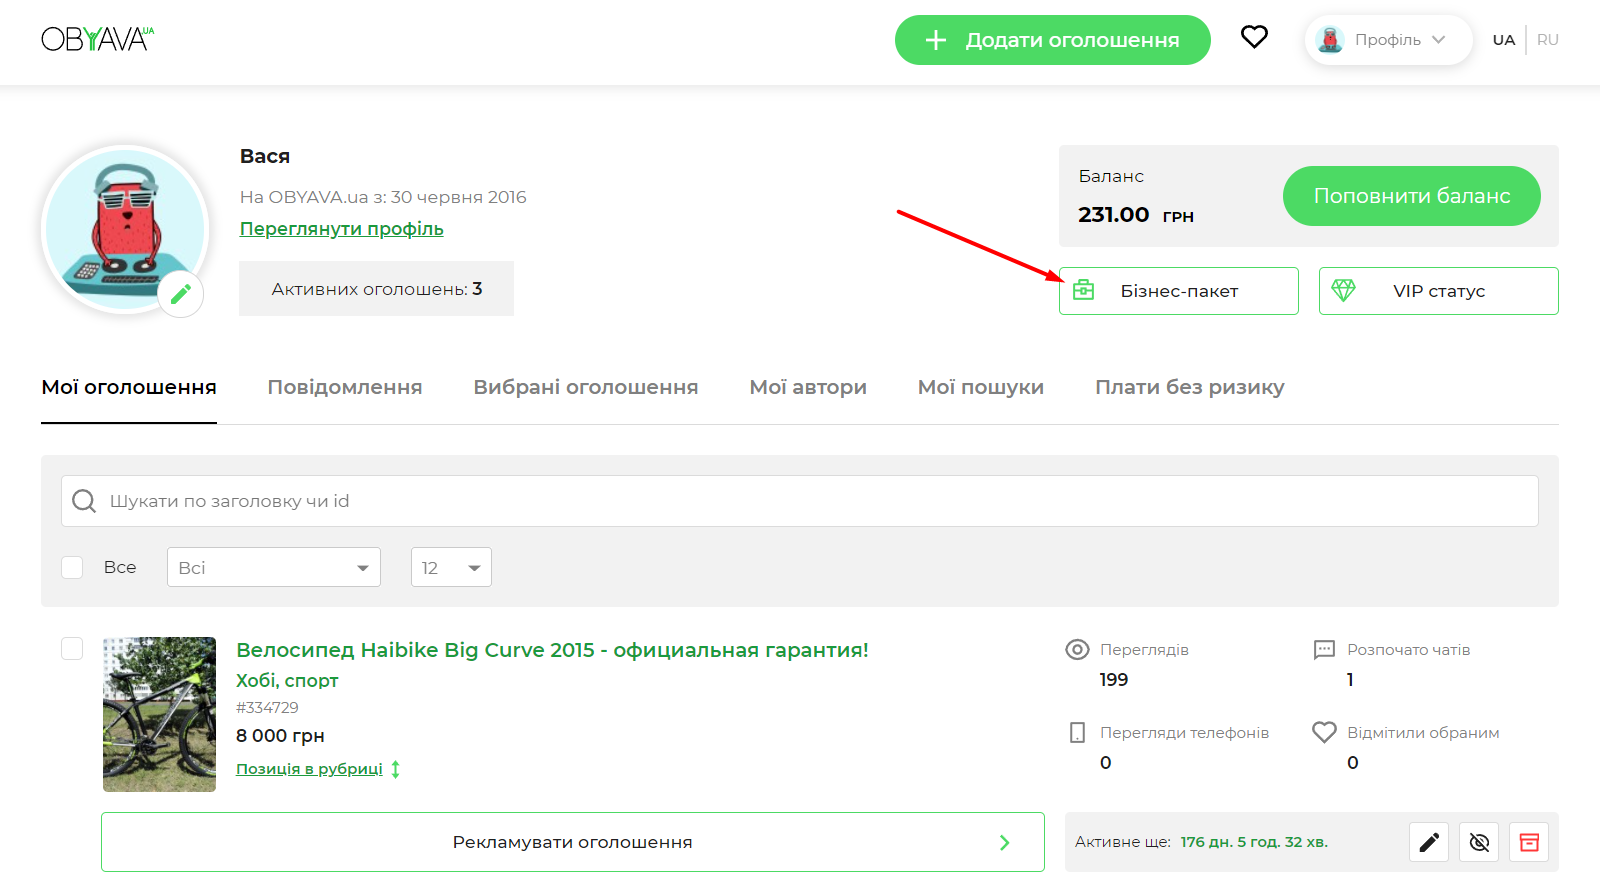The width and height of the screenshot is (1600, 888).
Task: Switch to the Повідомлення tab
Action: click(x=344, y=387)
